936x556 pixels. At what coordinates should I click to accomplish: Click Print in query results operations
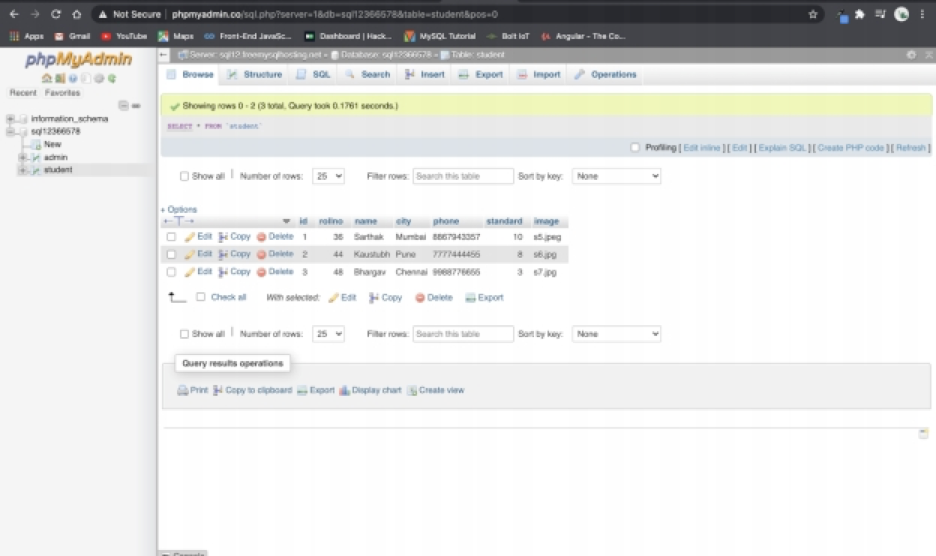click(192, 391)
